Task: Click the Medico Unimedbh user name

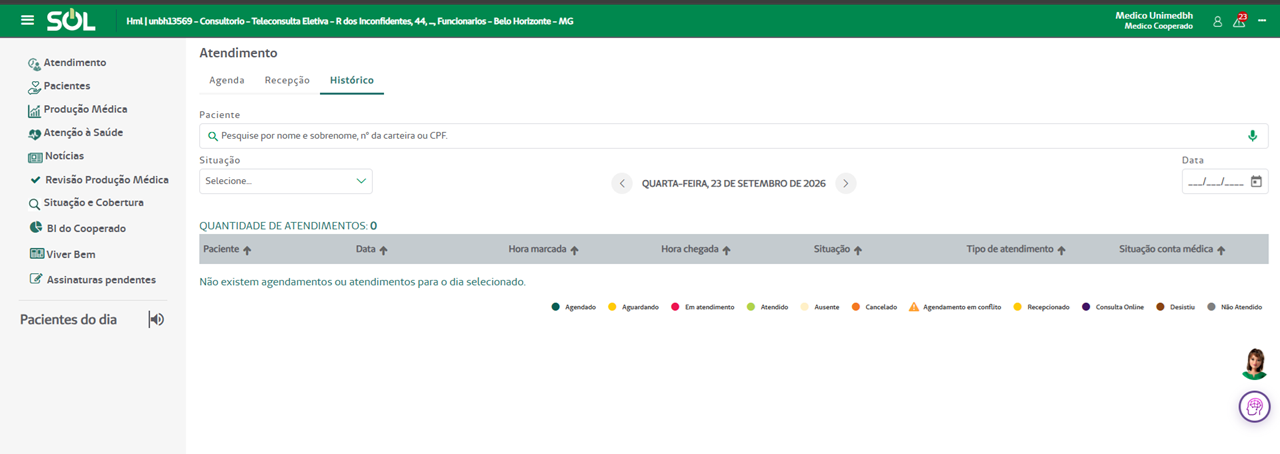Action: pyautogui.click(x=1154, y=15)
